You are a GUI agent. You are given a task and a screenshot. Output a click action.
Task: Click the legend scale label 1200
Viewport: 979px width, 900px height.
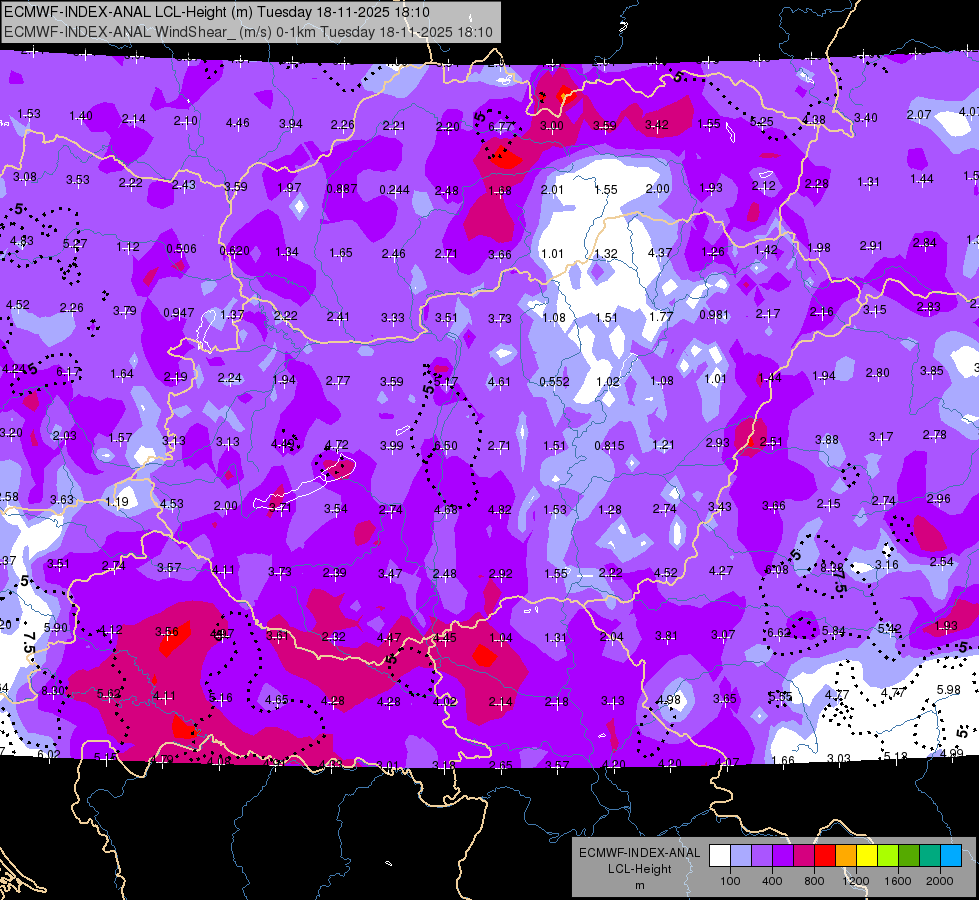(x=855, y=881)
